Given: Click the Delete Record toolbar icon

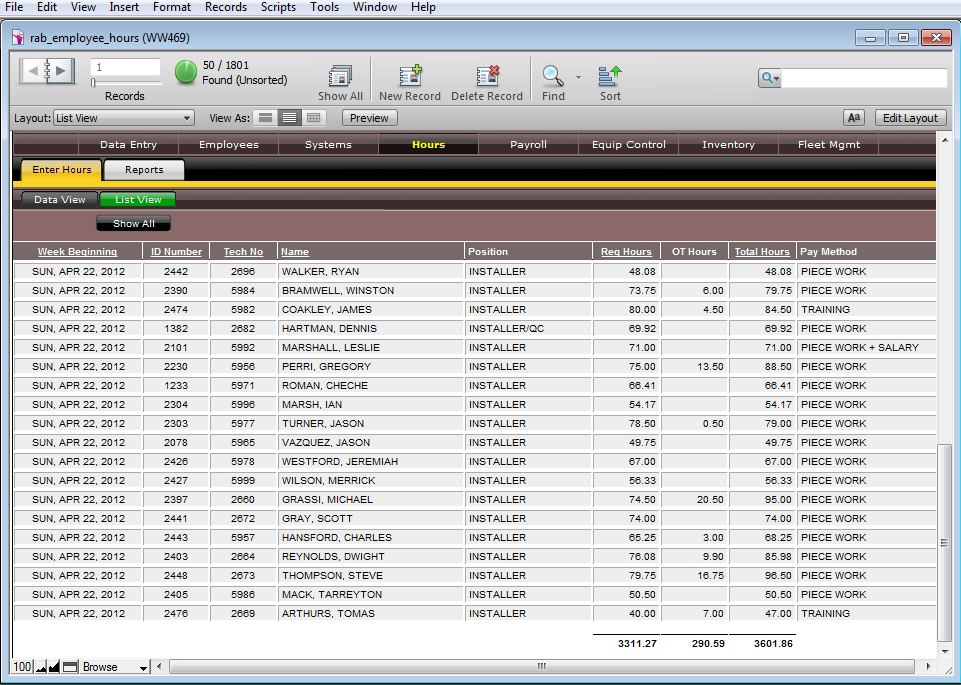Looking at the screenshot, I should coord(487,77).
